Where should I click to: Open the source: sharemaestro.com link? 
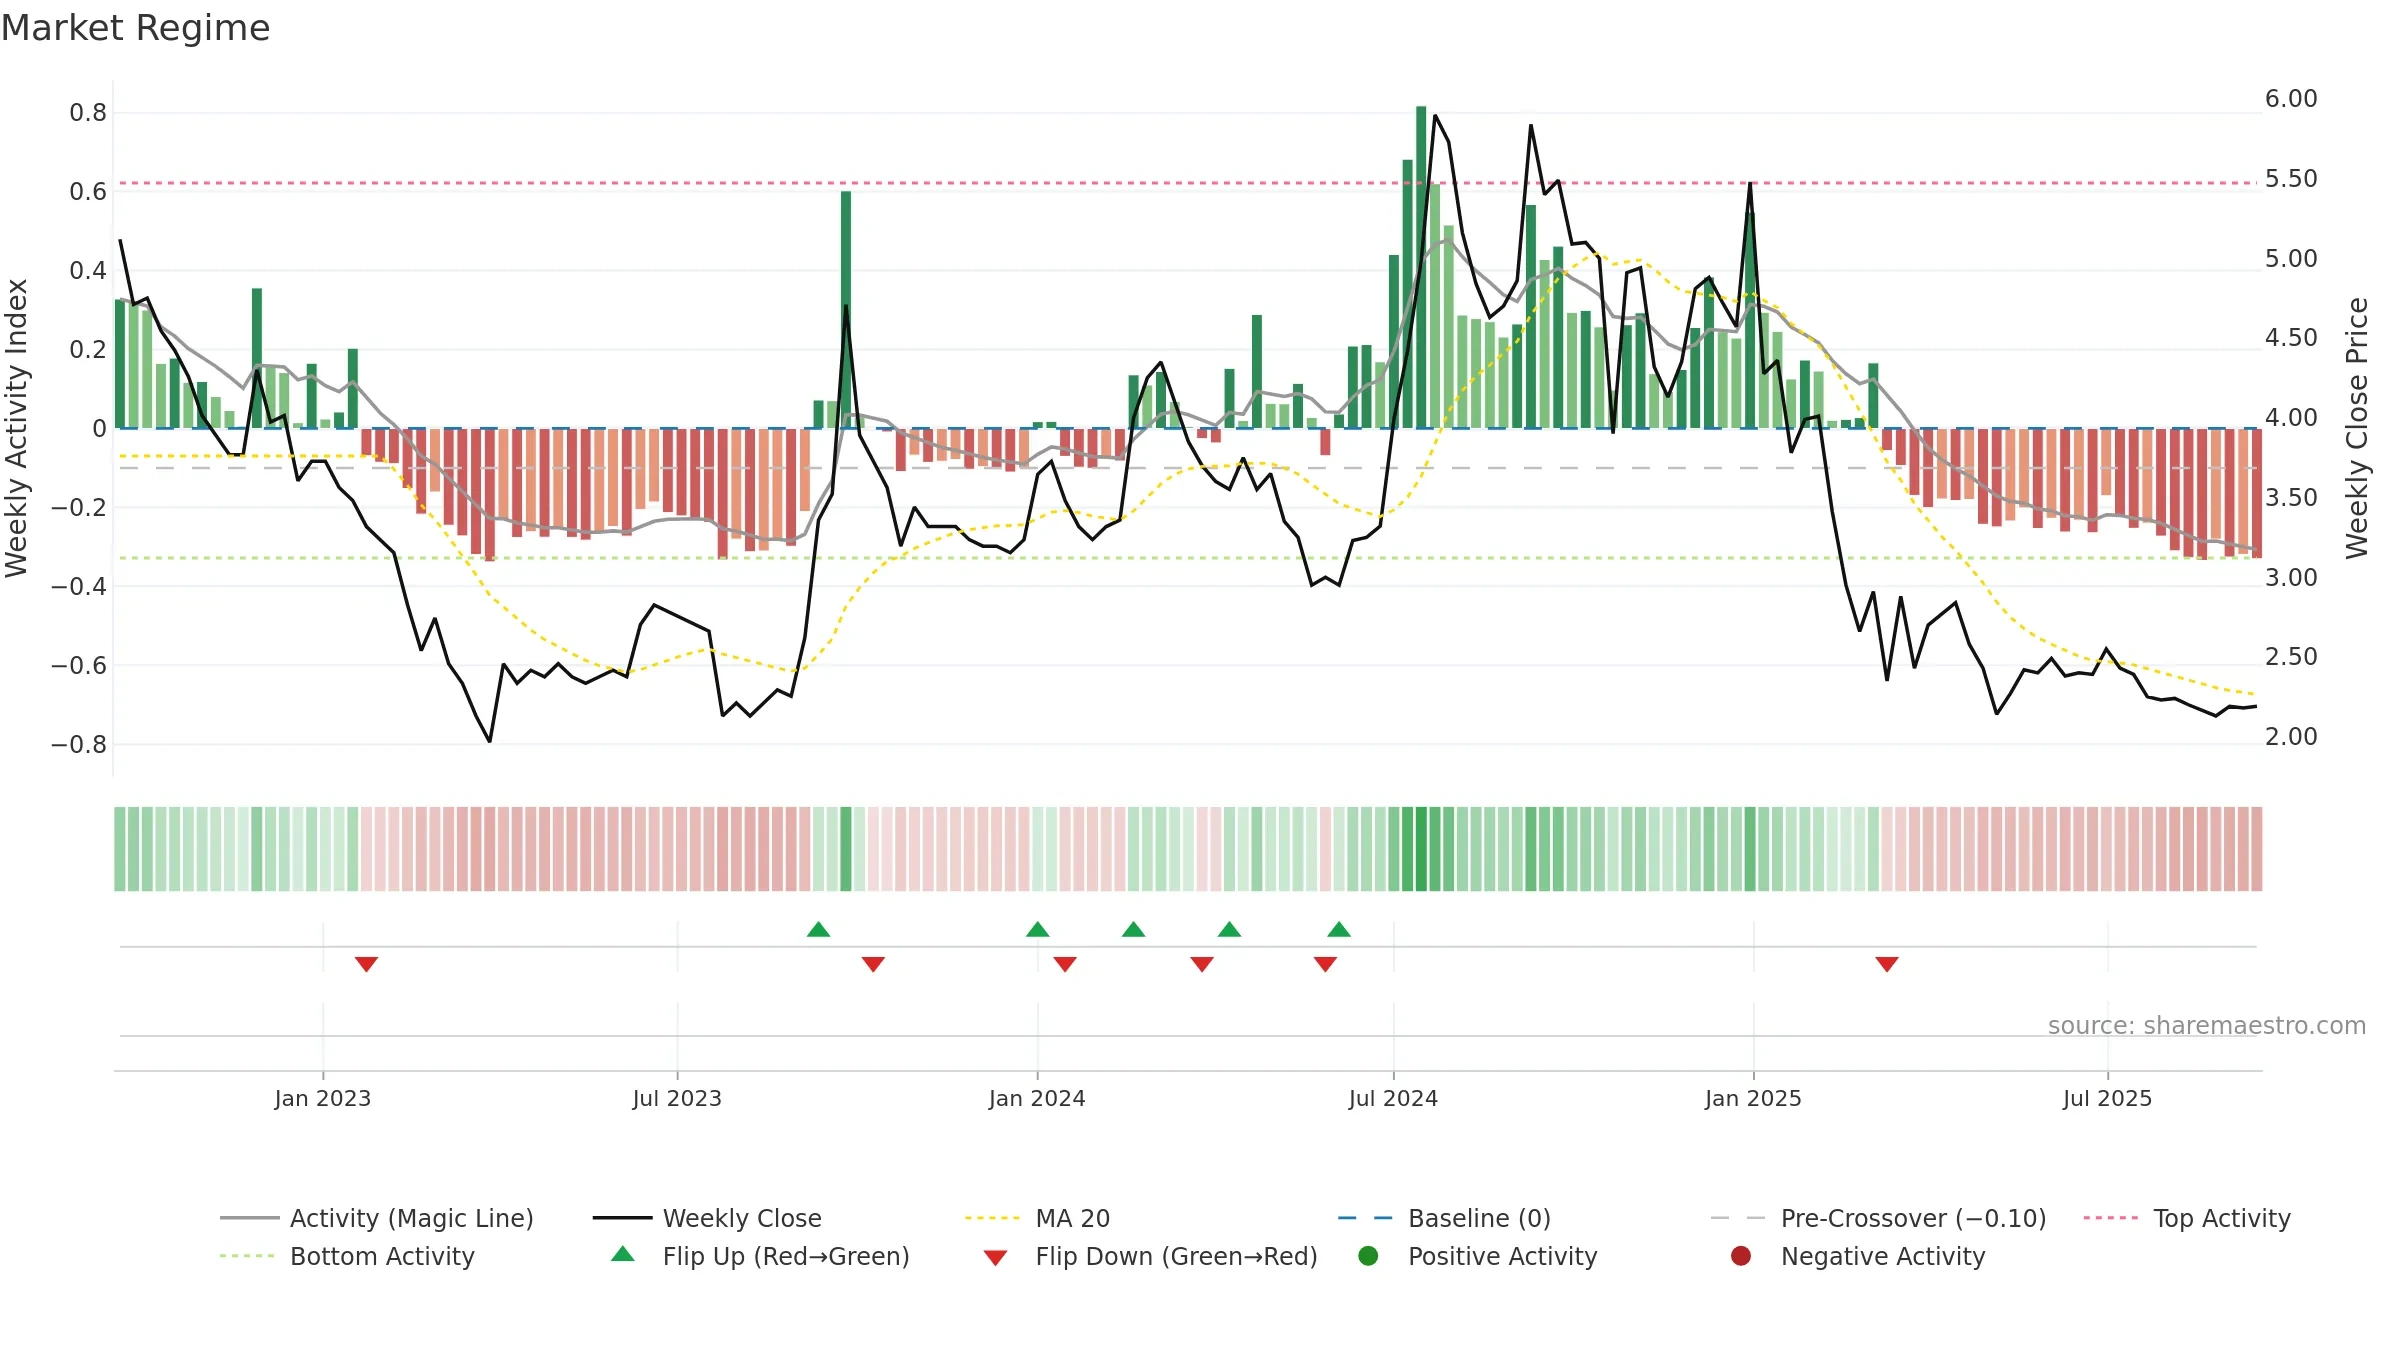(x=2207, y=1025)
